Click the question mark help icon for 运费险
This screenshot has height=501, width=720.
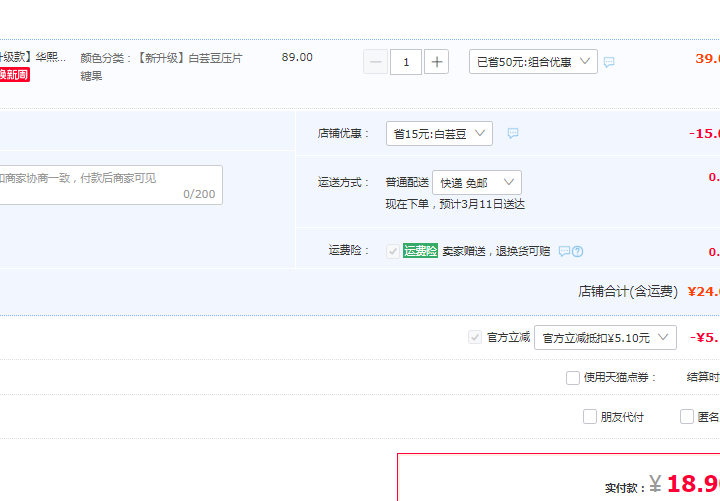[x=578, y=251]
